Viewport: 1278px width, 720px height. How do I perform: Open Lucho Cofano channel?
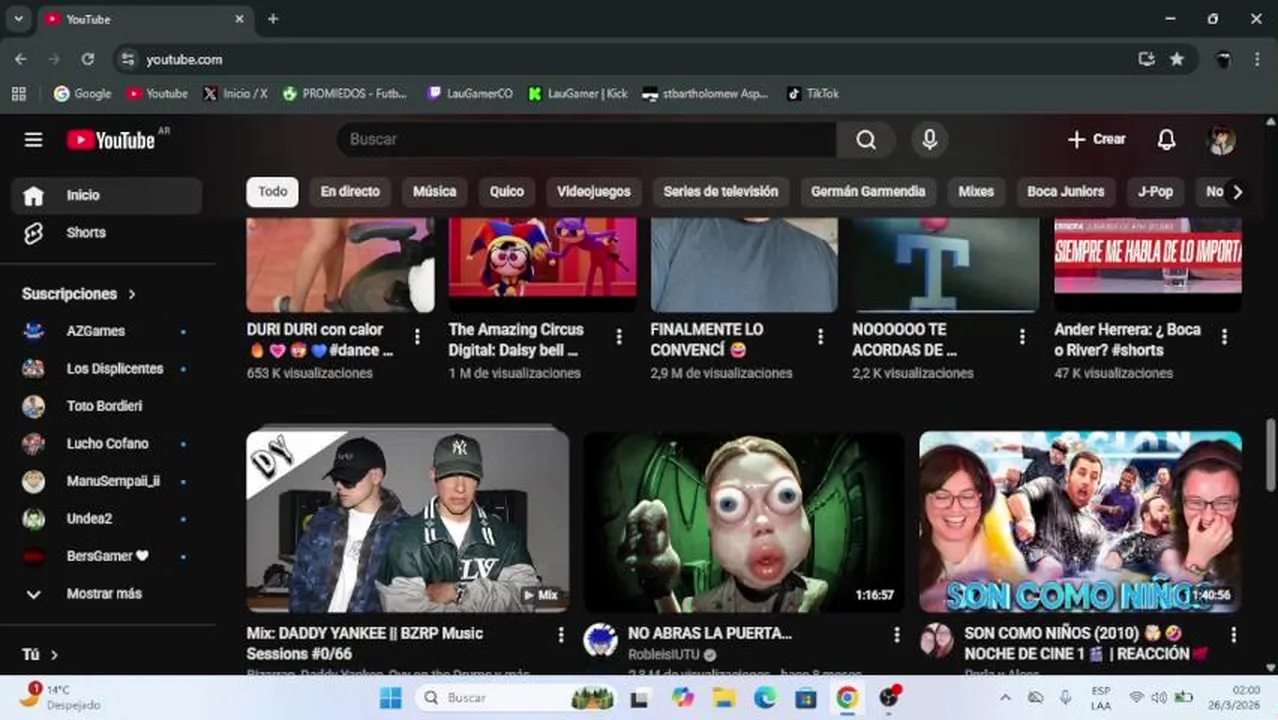pyautogui.click(x=106, y=443)
